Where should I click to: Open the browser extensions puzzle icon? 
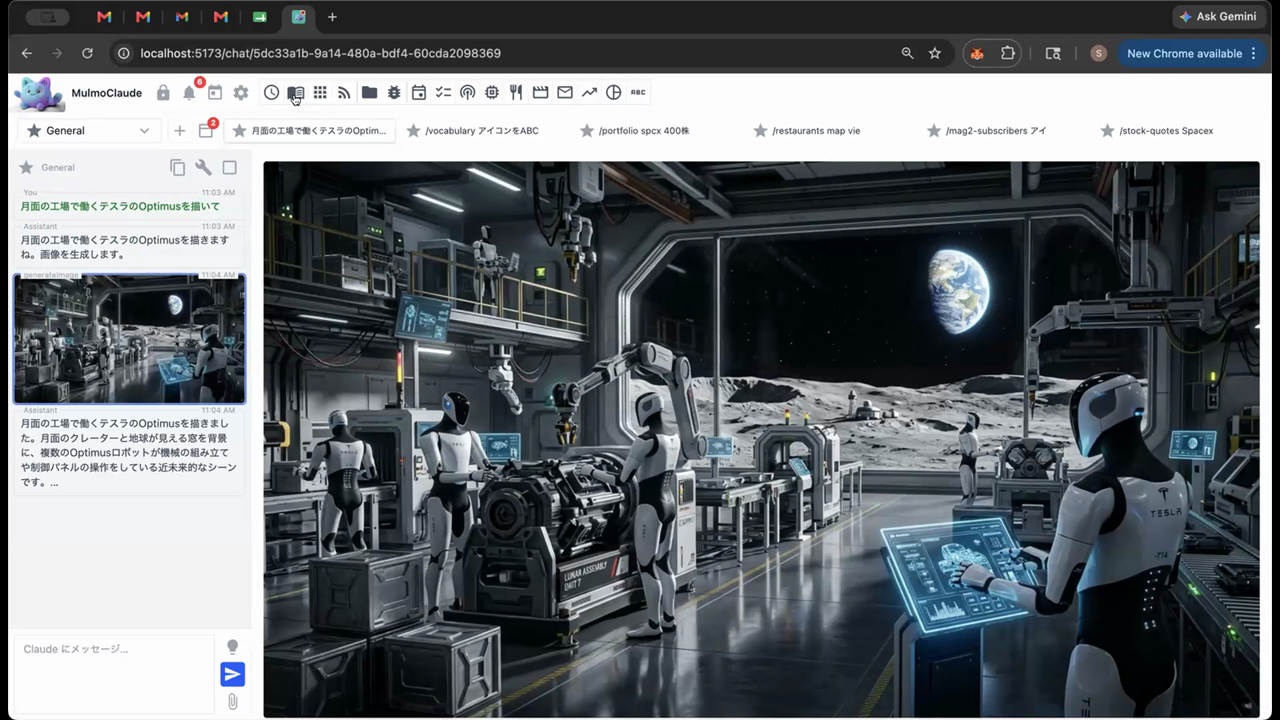click(x=1008, y=53)
